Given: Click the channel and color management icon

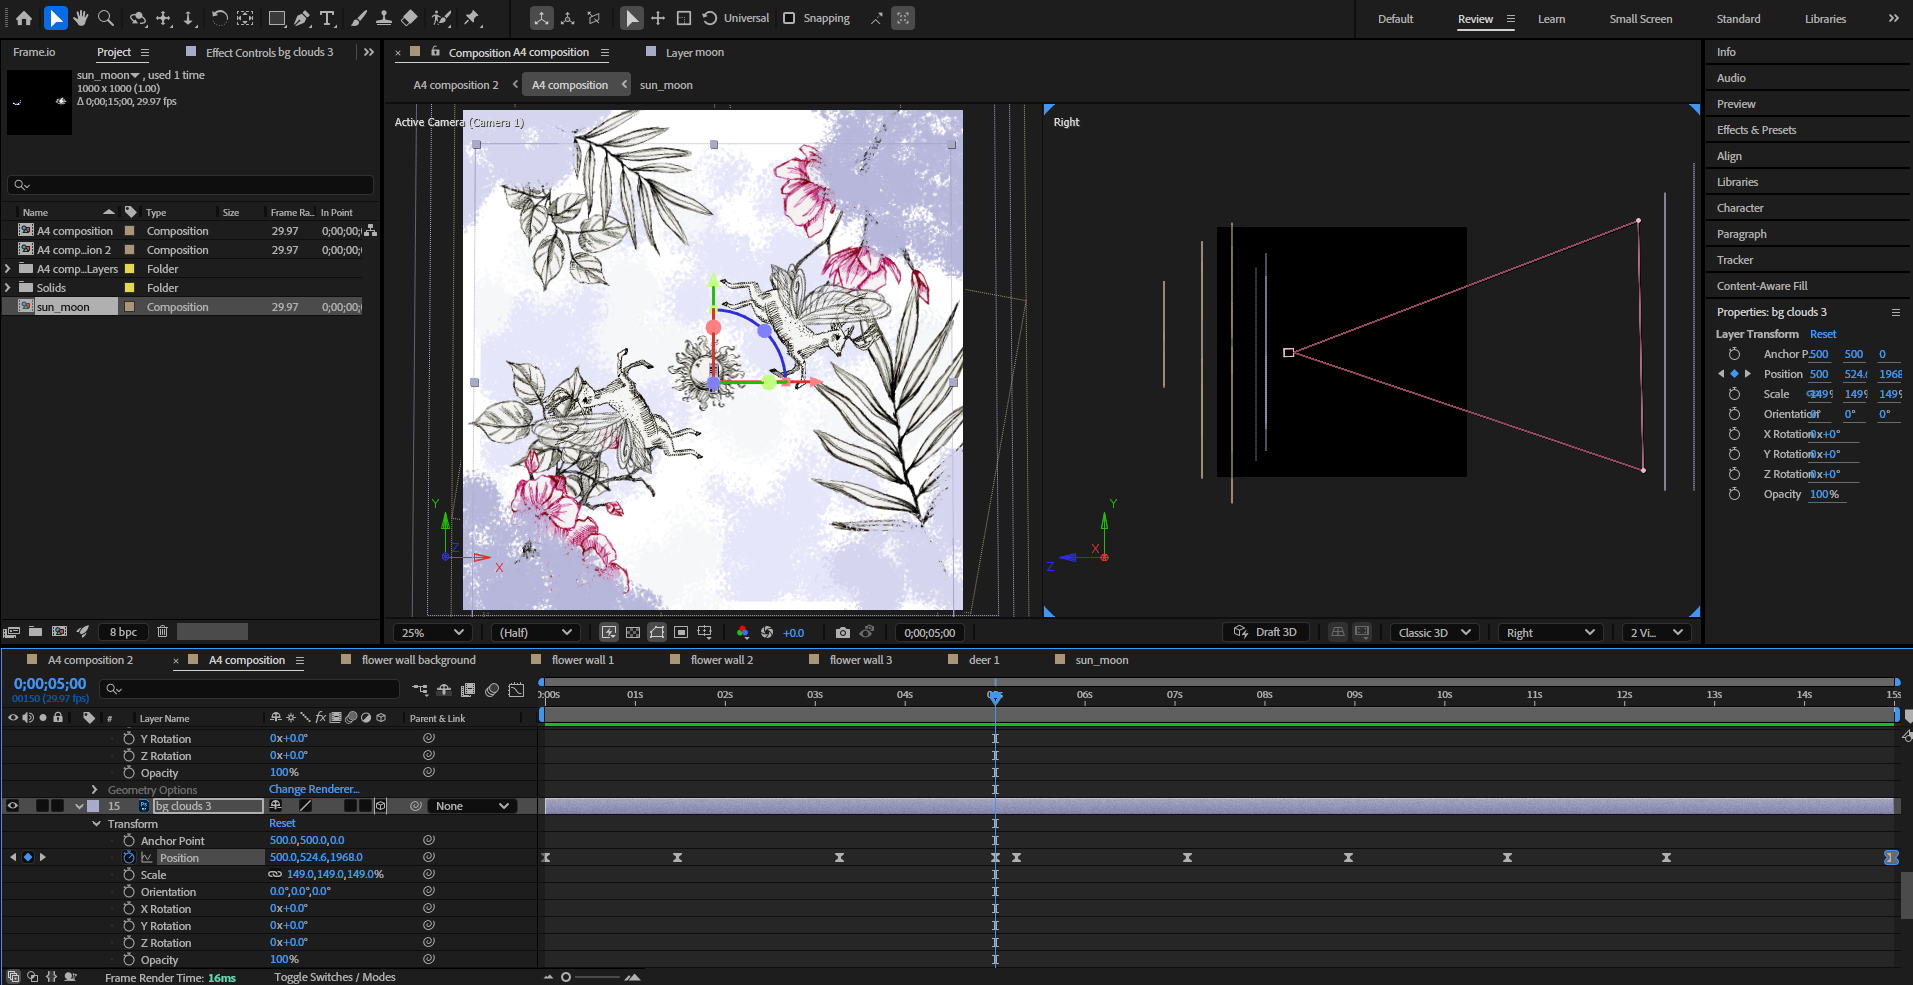Looking at the screenshot, I should click(742, 632).
